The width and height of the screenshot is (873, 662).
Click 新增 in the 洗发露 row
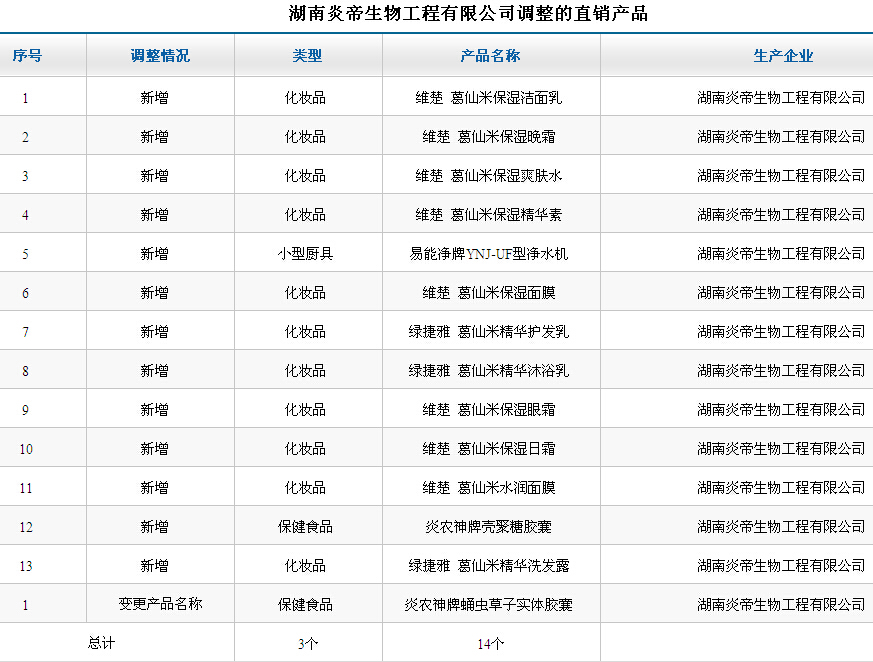pyautogui.click(x=154, y=566)
